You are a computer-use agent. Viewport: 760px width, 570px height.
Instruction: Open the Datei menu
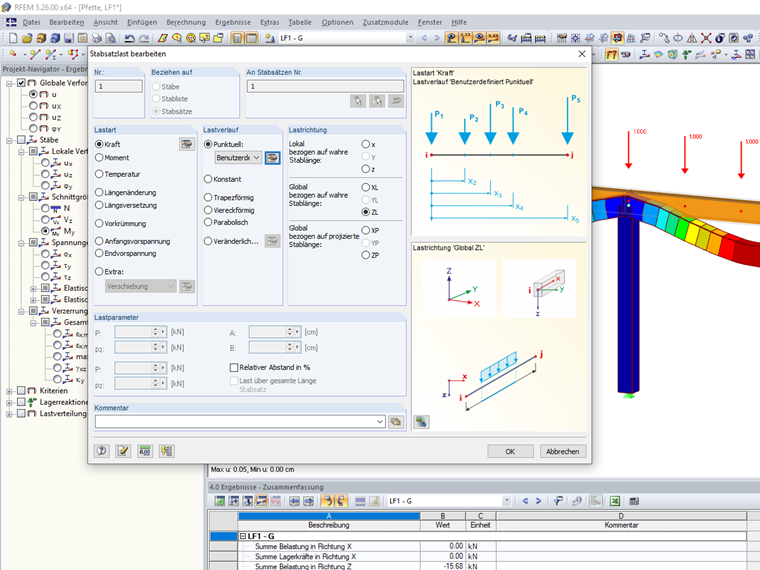pos(31,22)
